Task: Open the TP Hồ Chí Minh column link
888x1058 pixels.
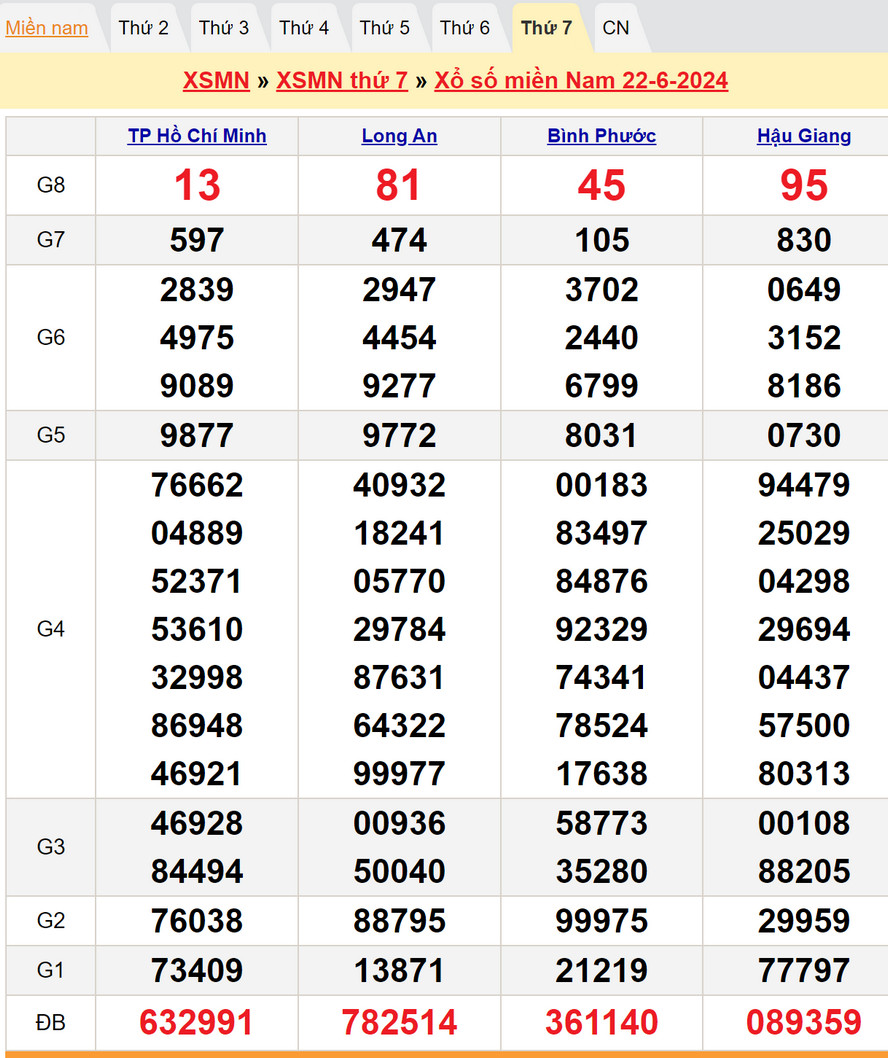Action: [197, 136]
